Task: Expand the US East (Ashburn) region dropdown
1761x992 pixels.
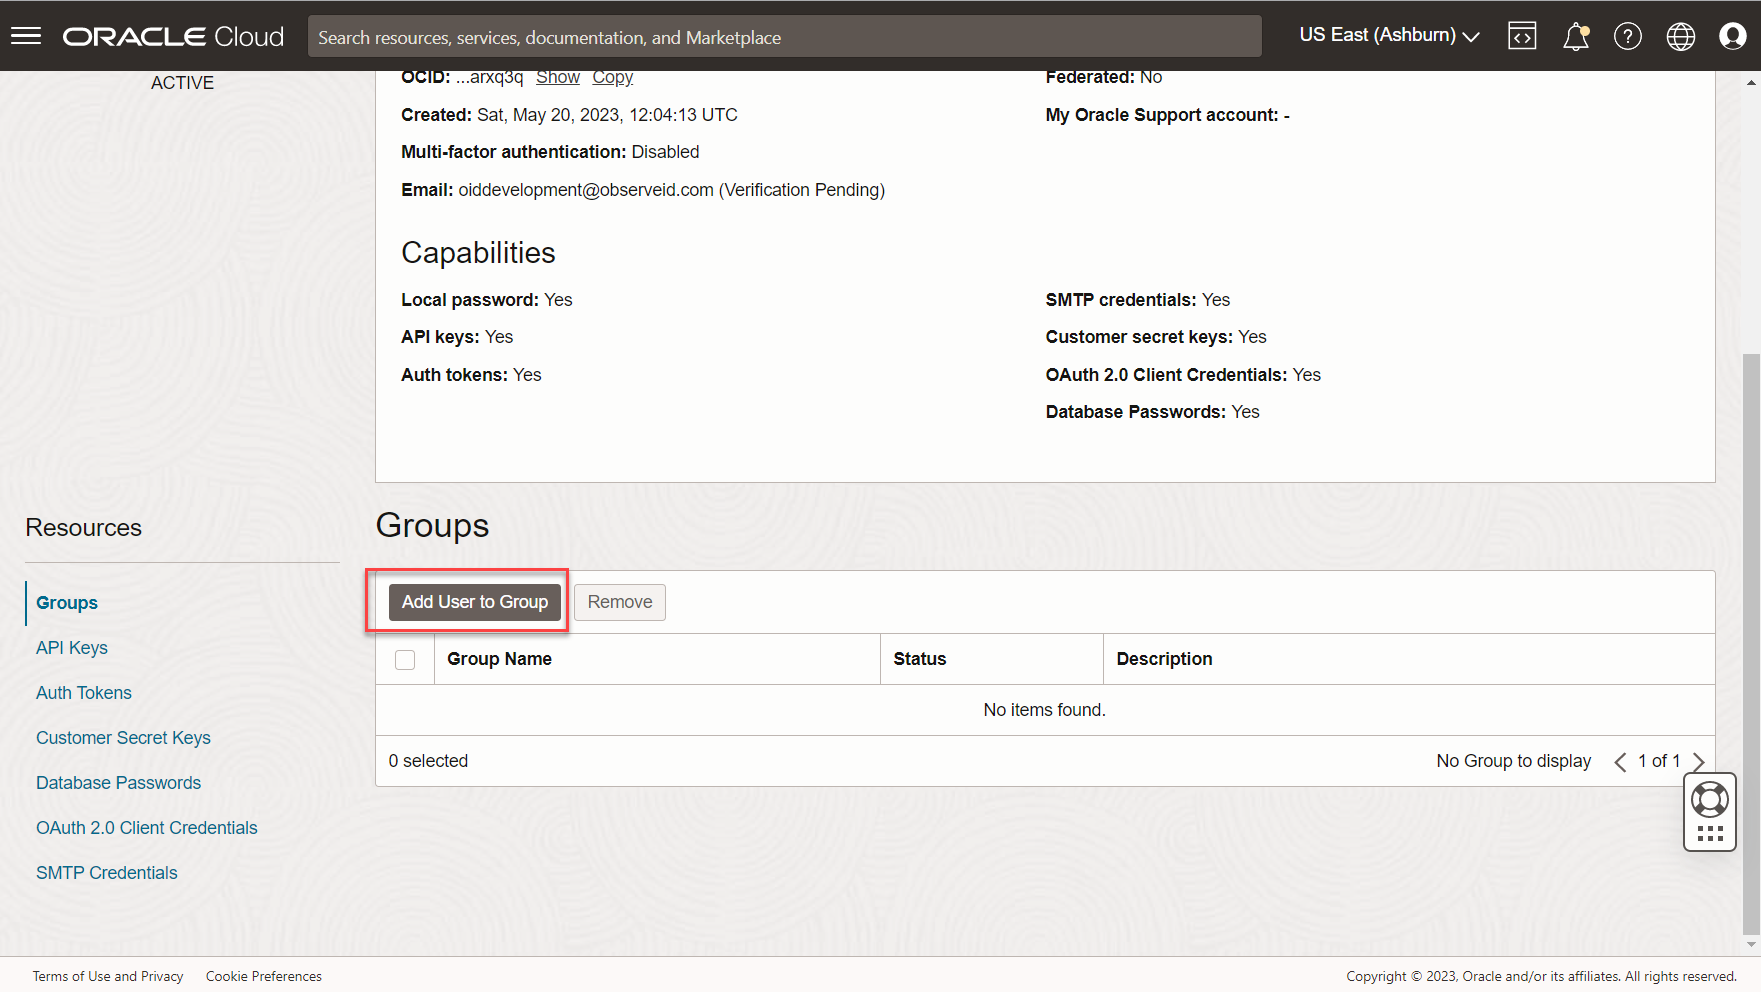Action: point(1388,35)
